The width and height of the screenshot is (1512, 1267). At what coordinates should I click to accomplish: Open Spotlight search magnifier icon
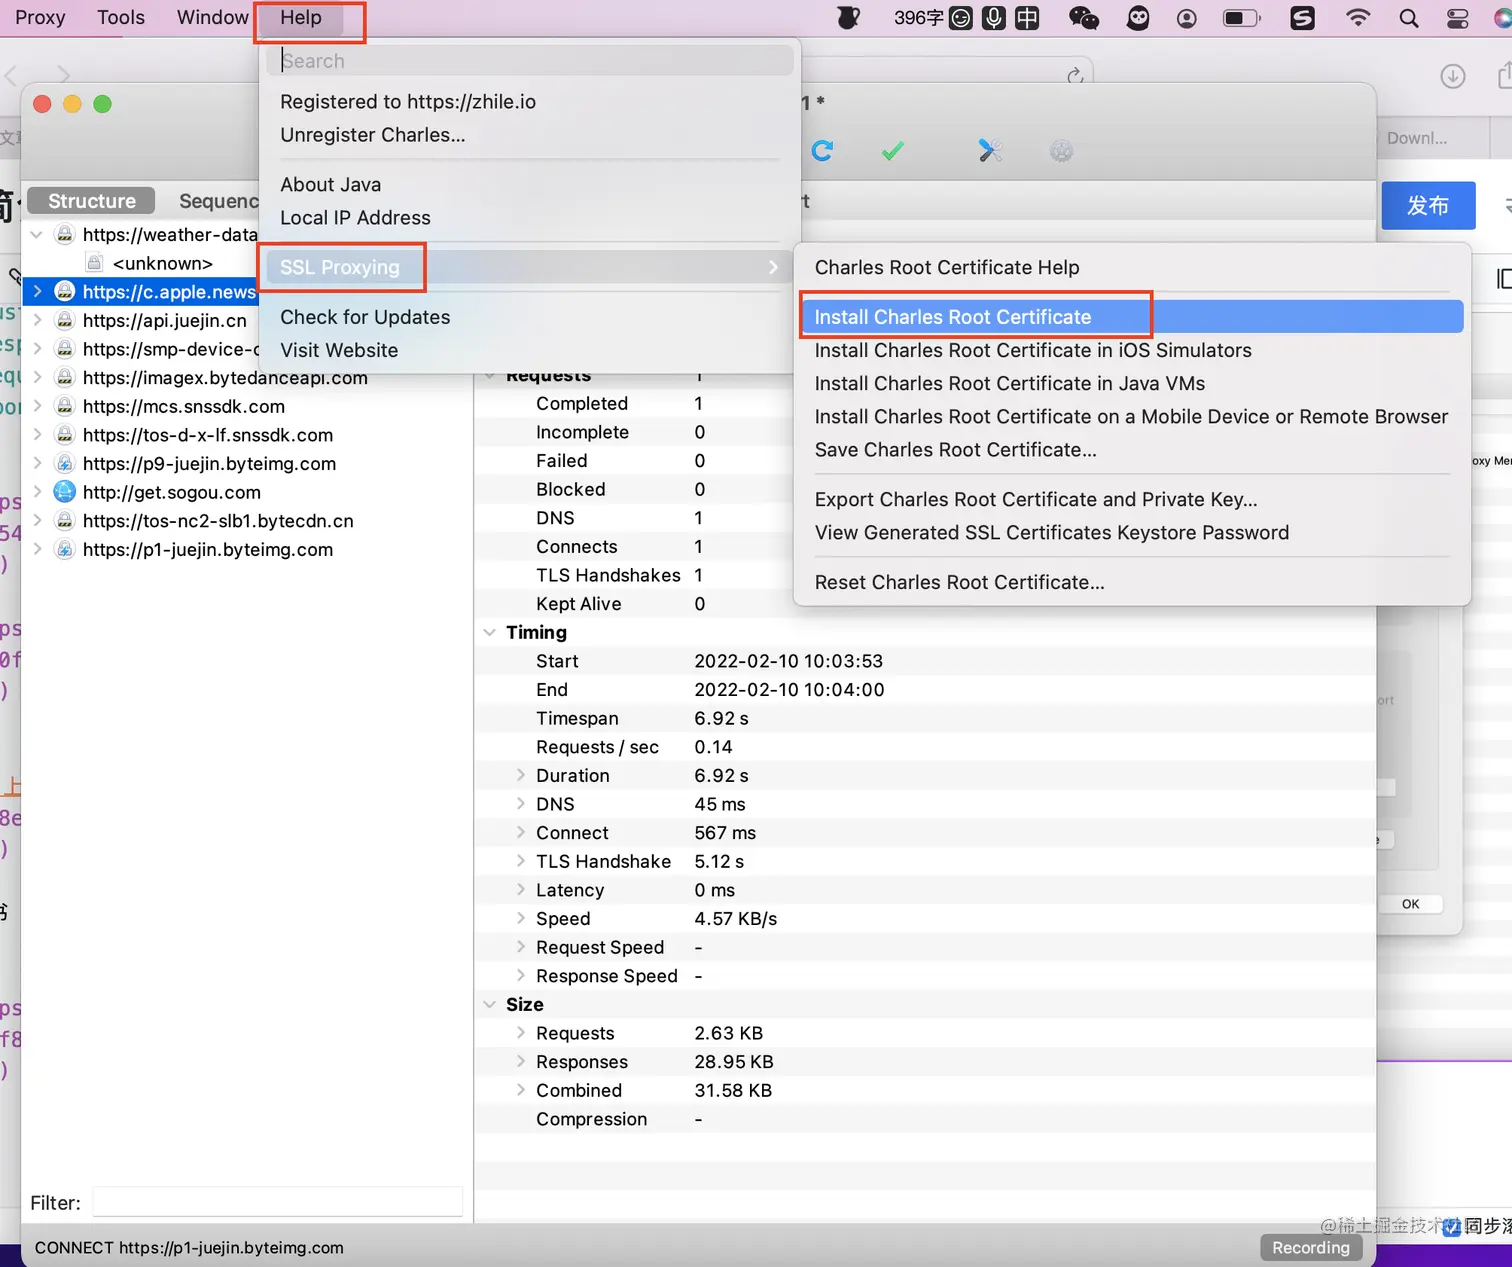coord(1409,18)
